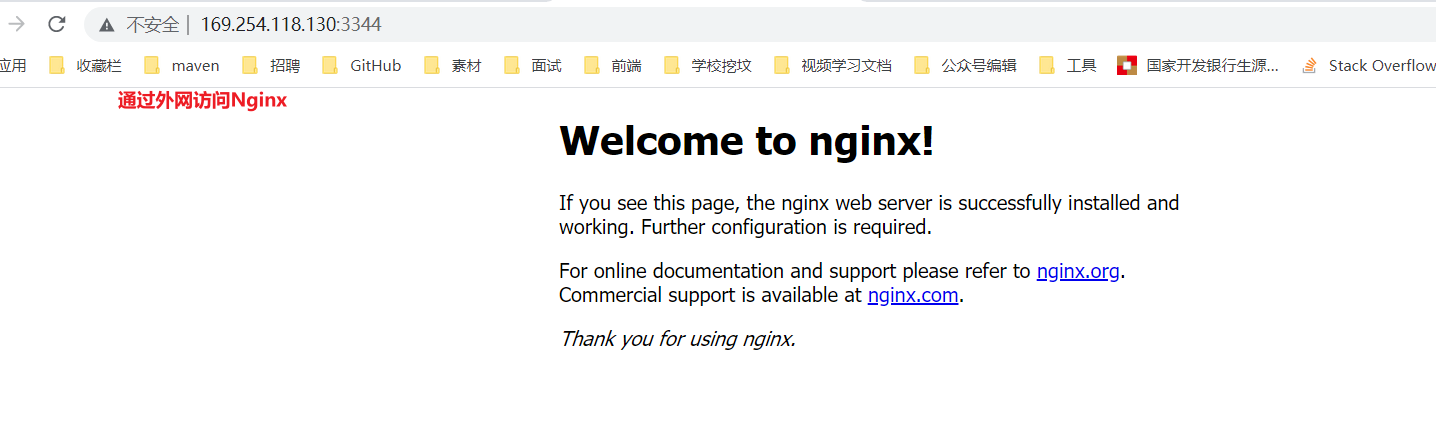Open the 素材 bookmark folder

pos(453,66)
